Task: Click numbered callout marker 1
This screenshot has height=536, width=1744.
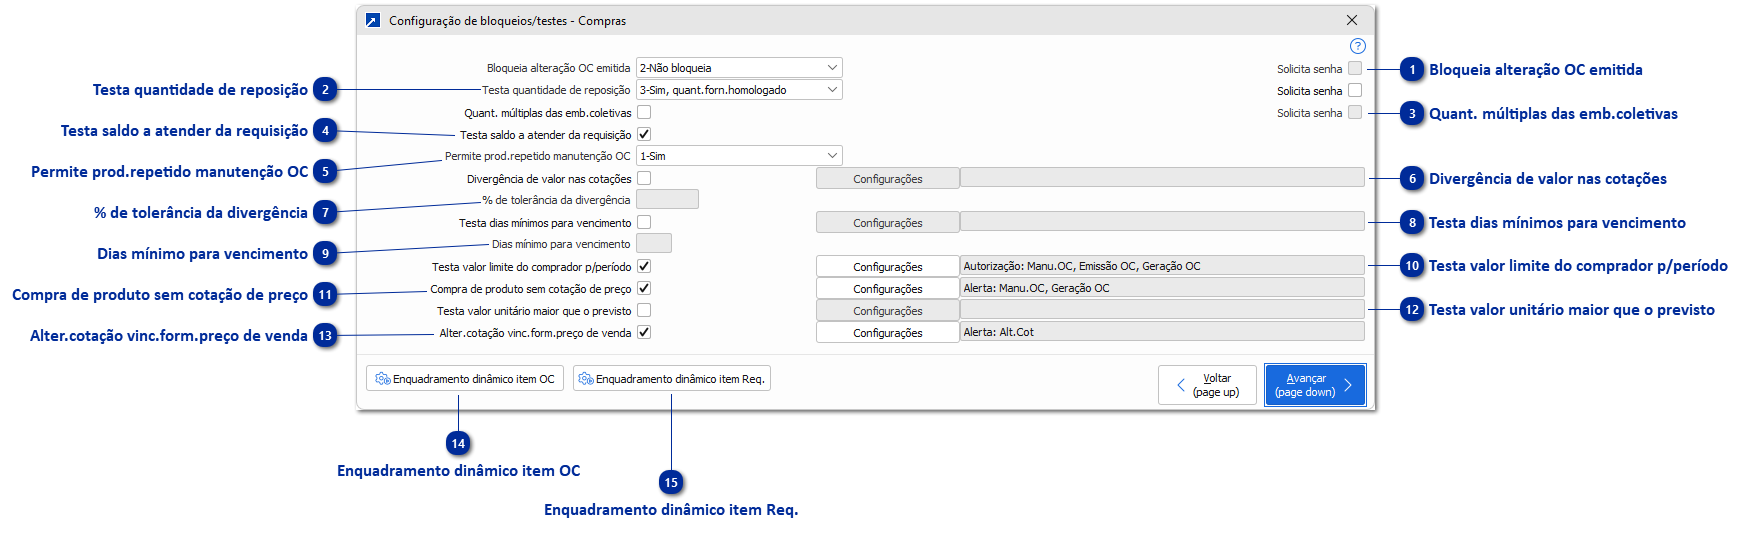Action: [x=1412, y=70]
